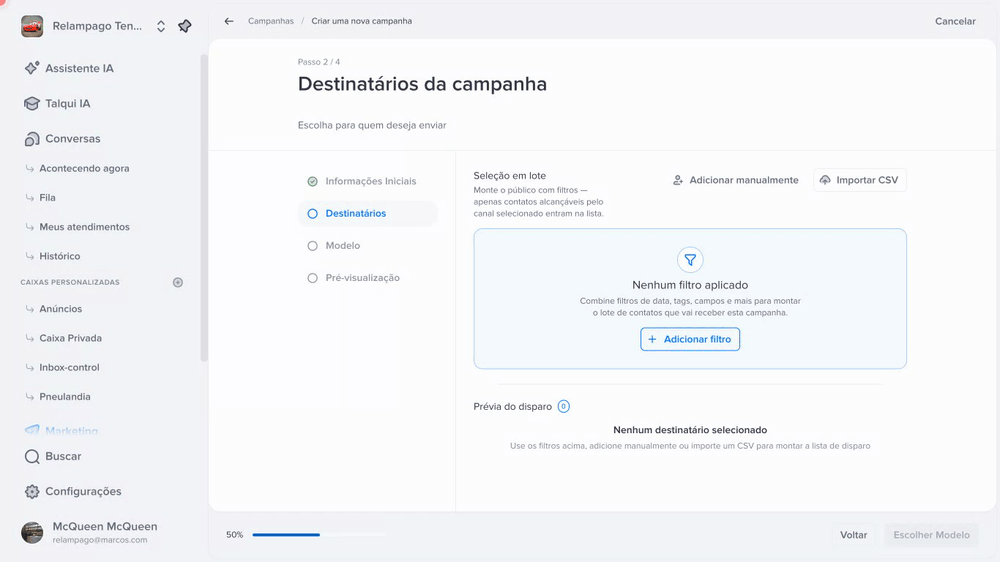Open Configurações gear icon

tap(32, 491)
